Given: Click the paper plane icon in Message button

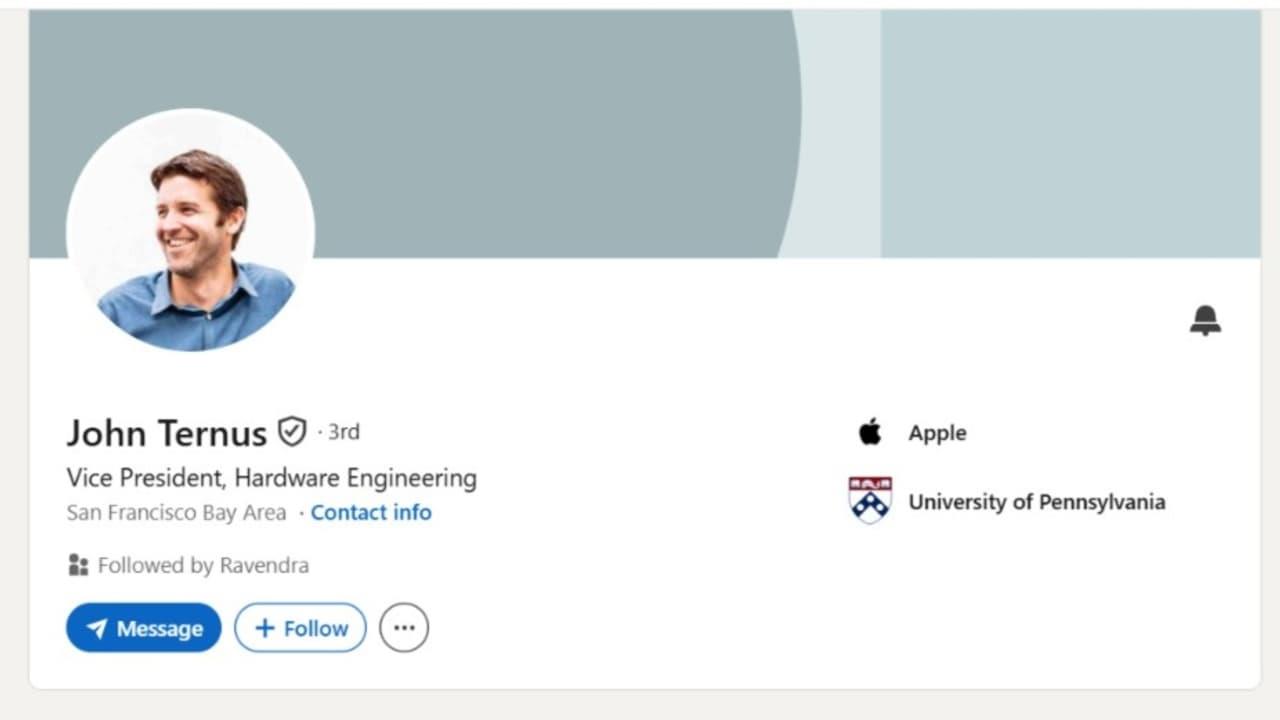Looking at the screenshot, I should (x=97, y=629).
